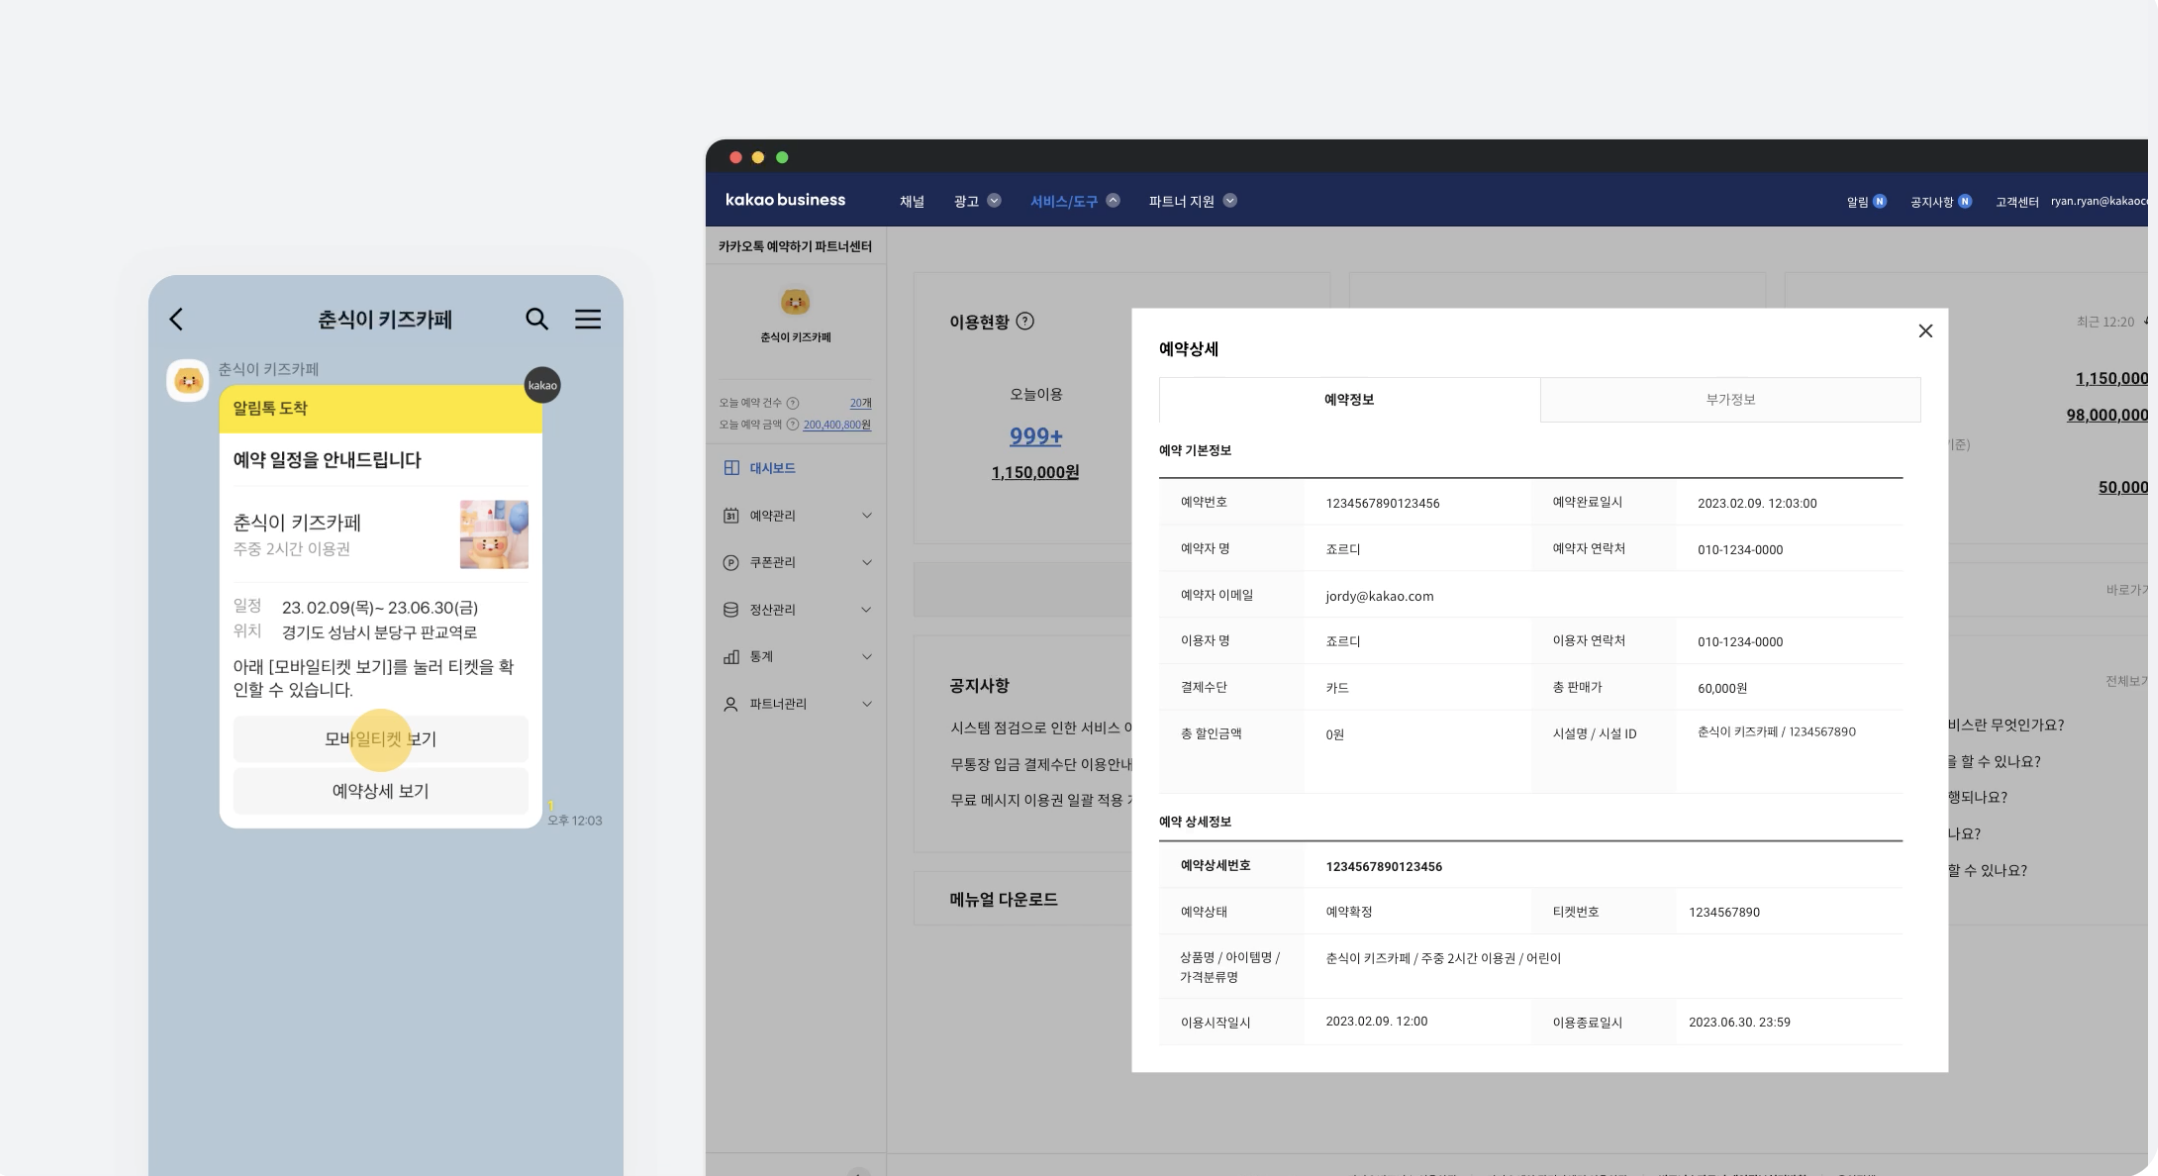Switch to the 부가정보 tab
Image resolution: width=2158 pixels, height=1176 pixels.
click(1730, 399)
